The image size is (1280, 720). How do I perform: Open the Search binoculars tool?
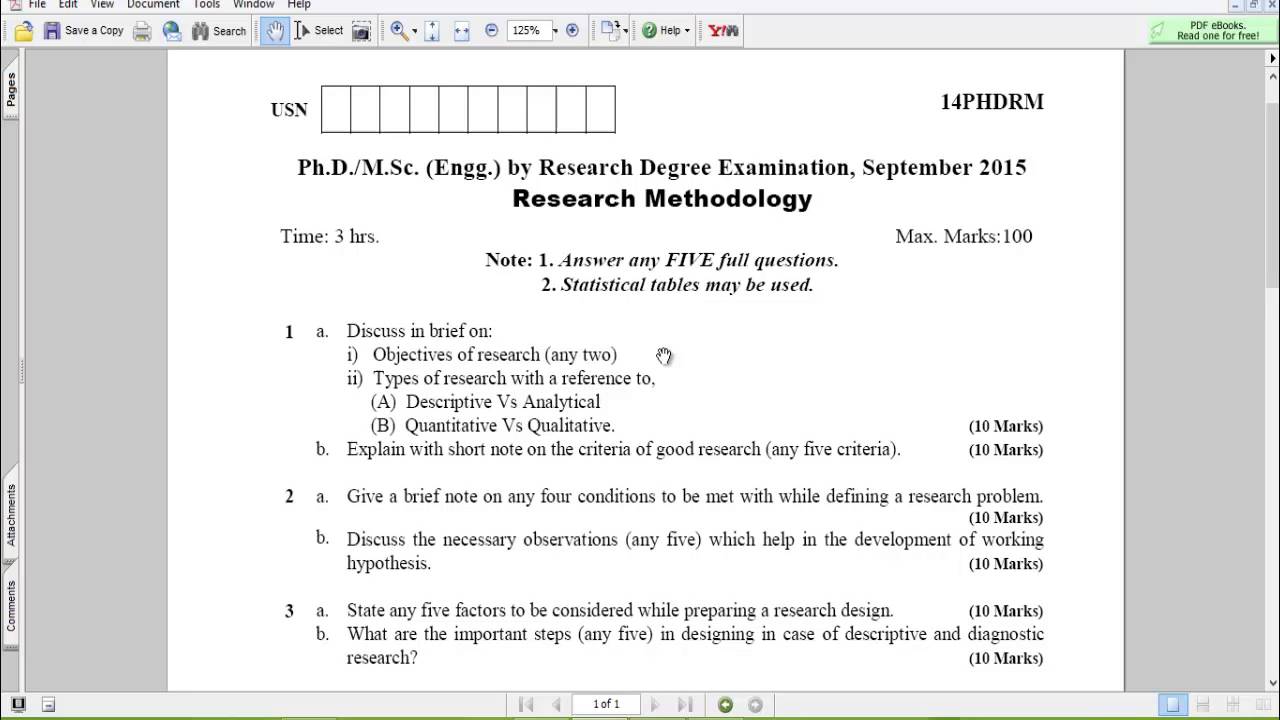[219, 31]
